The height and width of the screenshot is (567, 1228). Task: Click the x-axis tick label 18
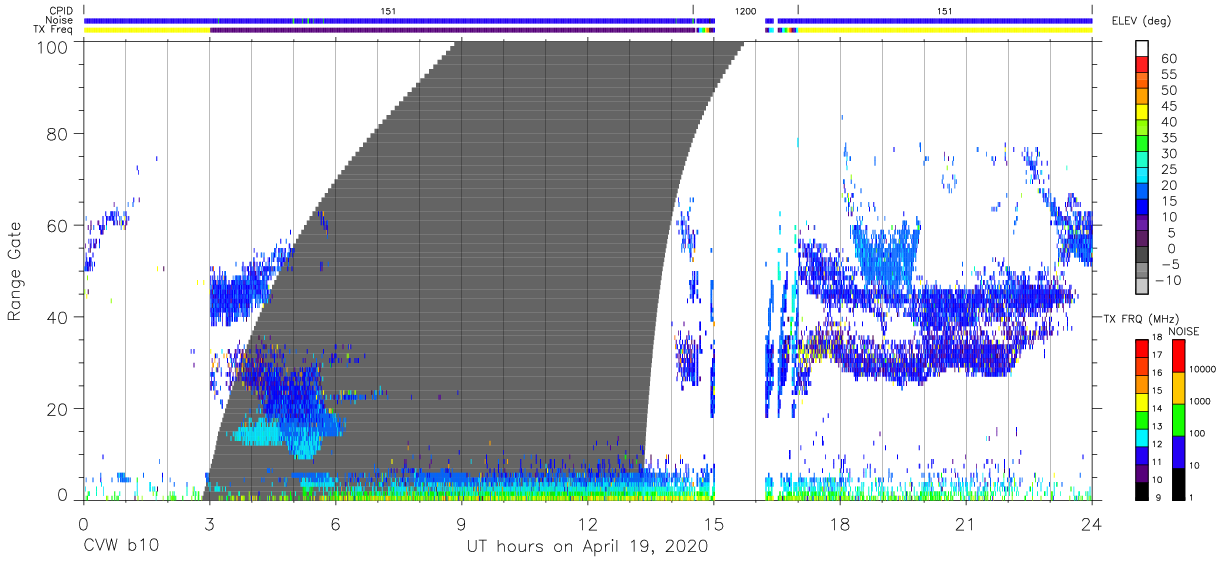coord(839,524)
